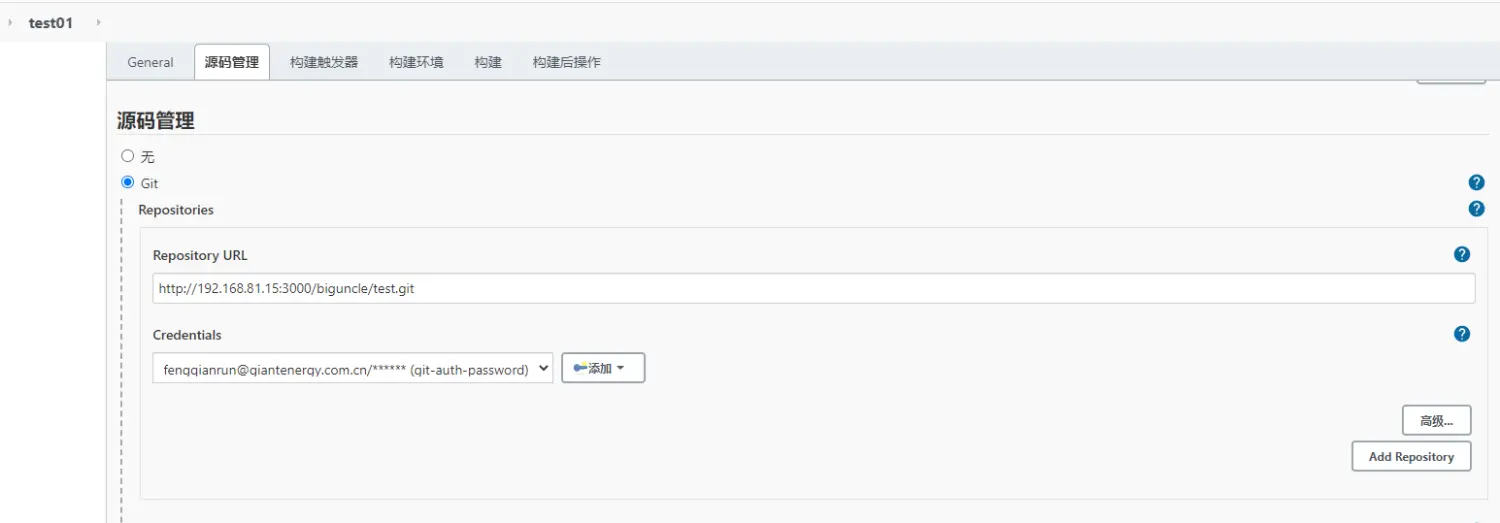Screen dimensions: 1500x523
Task: Open the Credentials selection dropdown
Action: (x=352, y=369)
